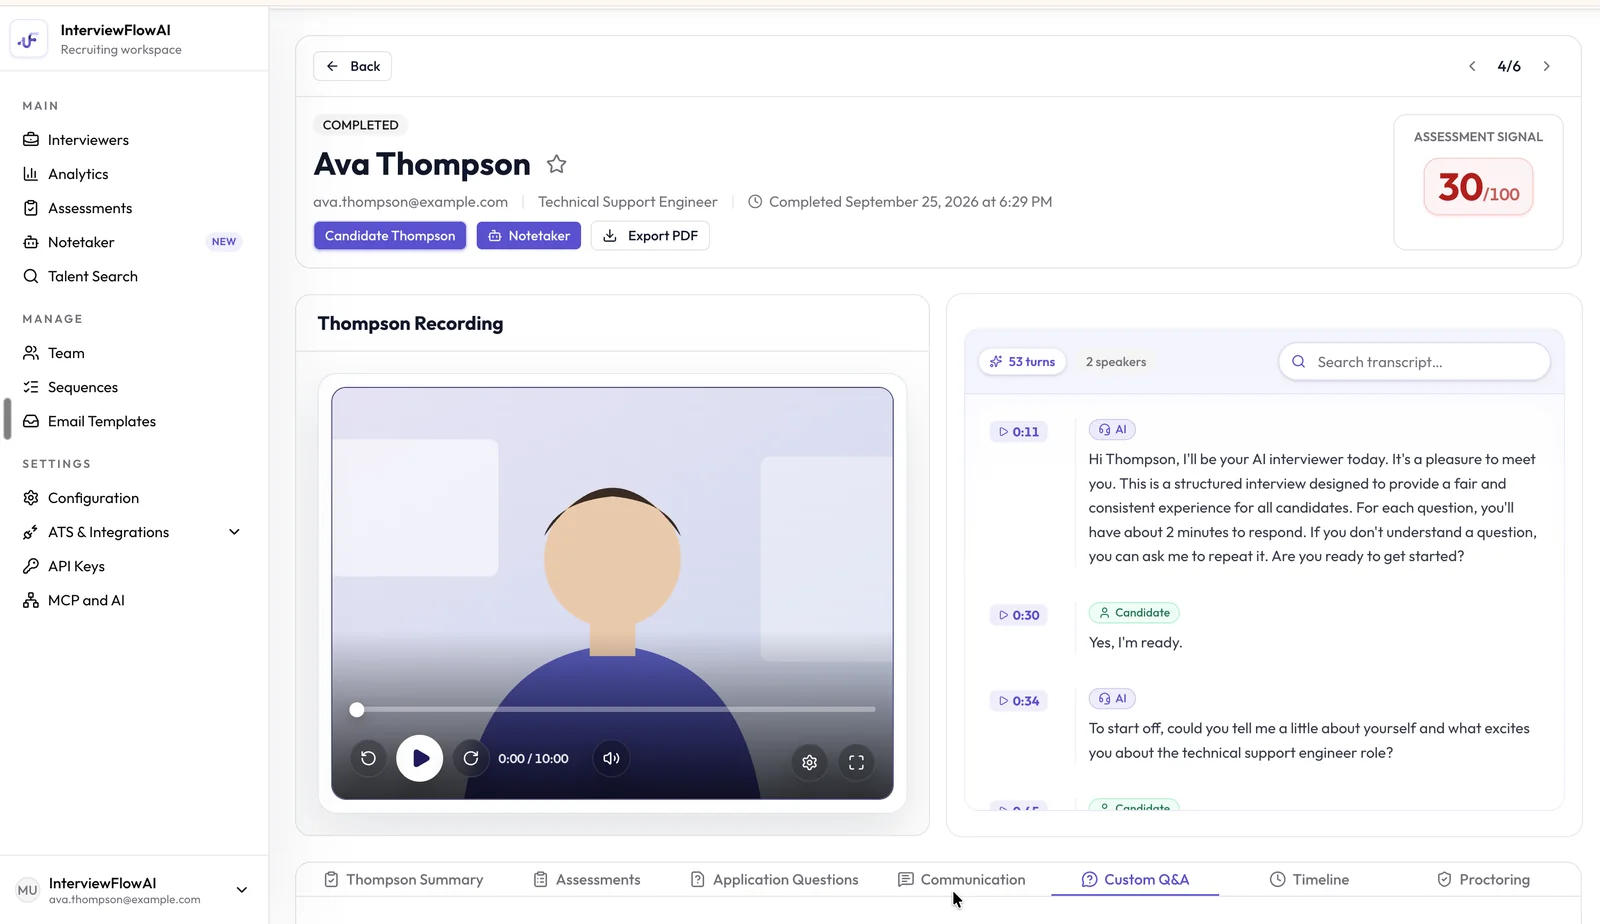The width and height of the screenshot is (1600, 924).
Task: Export the report as PDF
Action: (x=650, y=236)
